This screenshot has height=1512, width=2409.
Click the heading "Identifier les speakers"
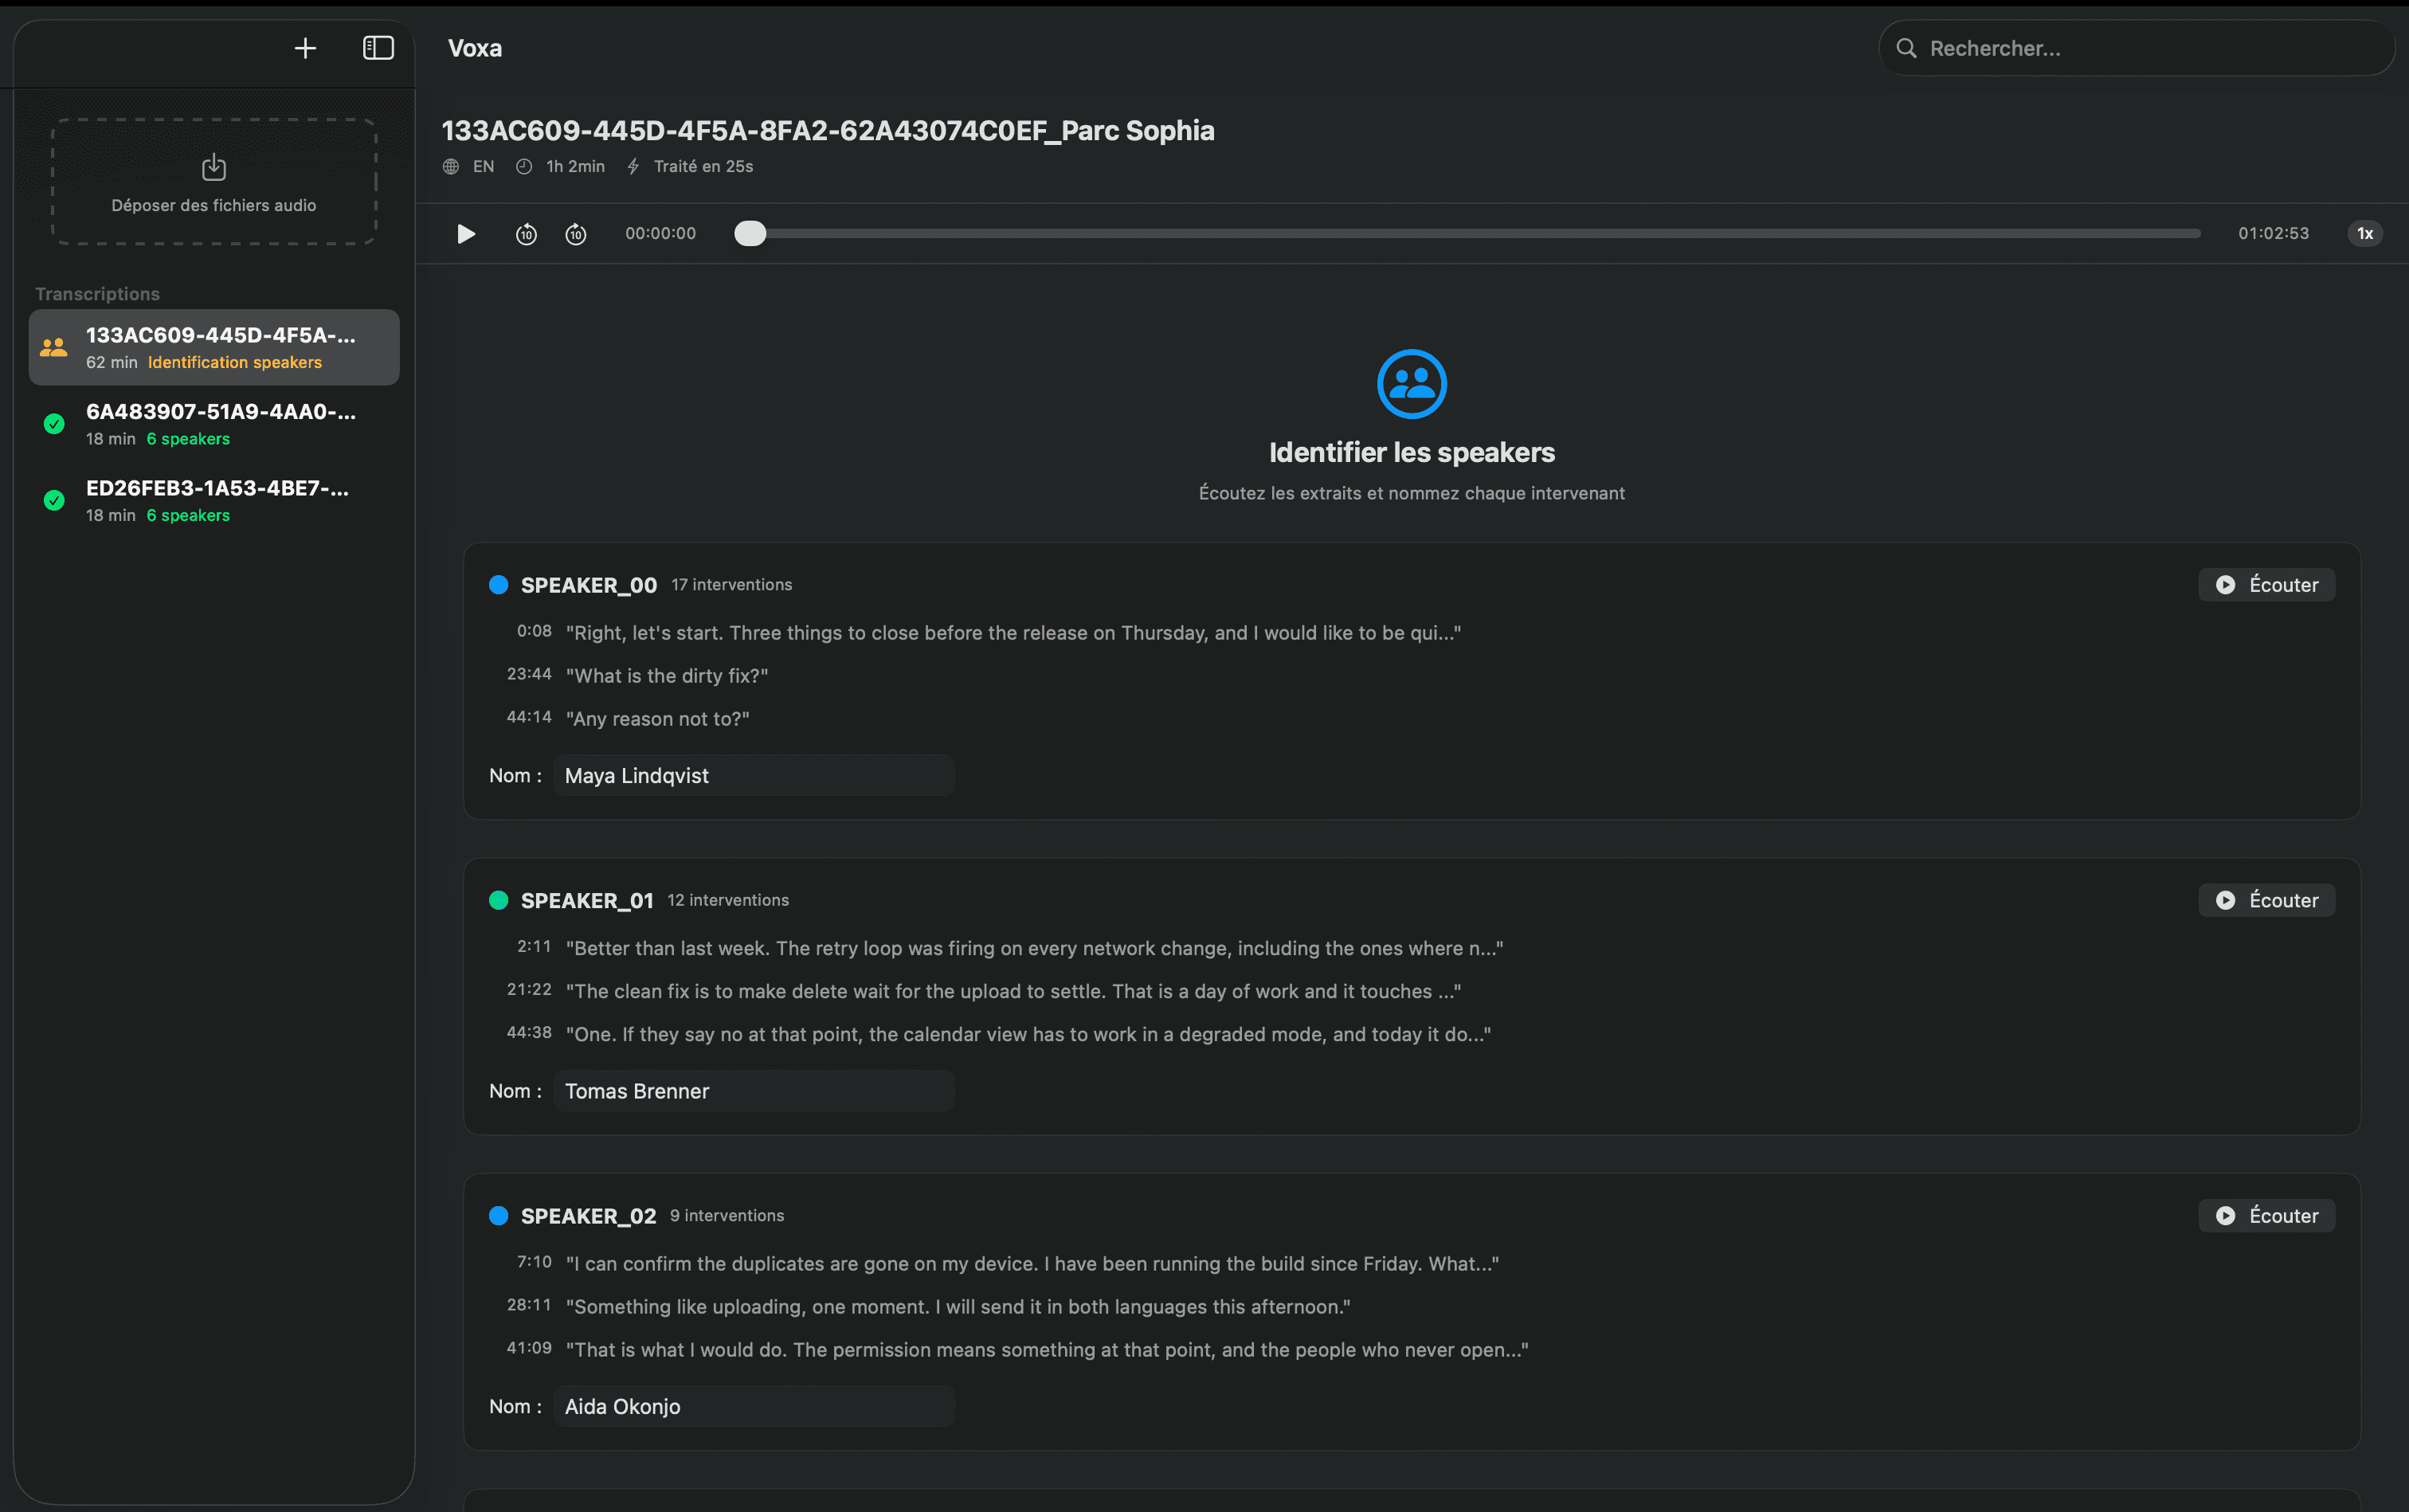(1412, 452)
